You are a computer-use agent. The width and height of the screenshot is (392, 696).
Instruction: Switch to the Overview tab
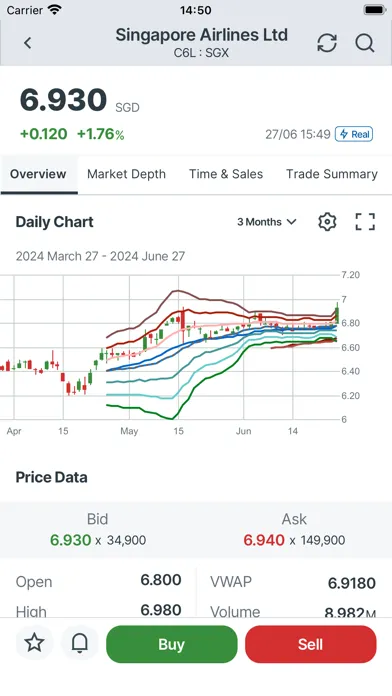(38, 174)
